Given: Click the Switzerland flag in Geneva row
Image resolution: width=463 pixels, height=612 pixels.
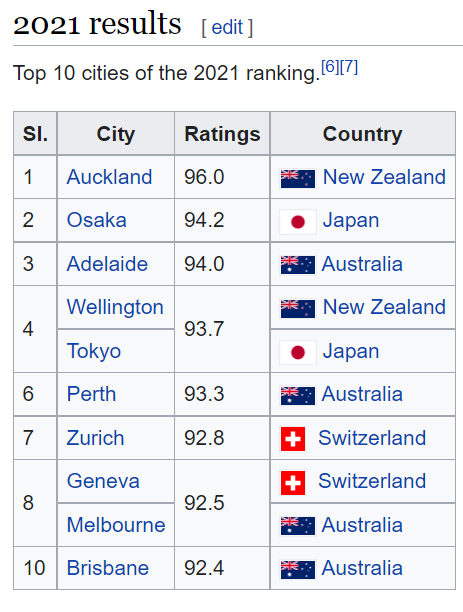Looking at the screenshot, I should (293, 483).
